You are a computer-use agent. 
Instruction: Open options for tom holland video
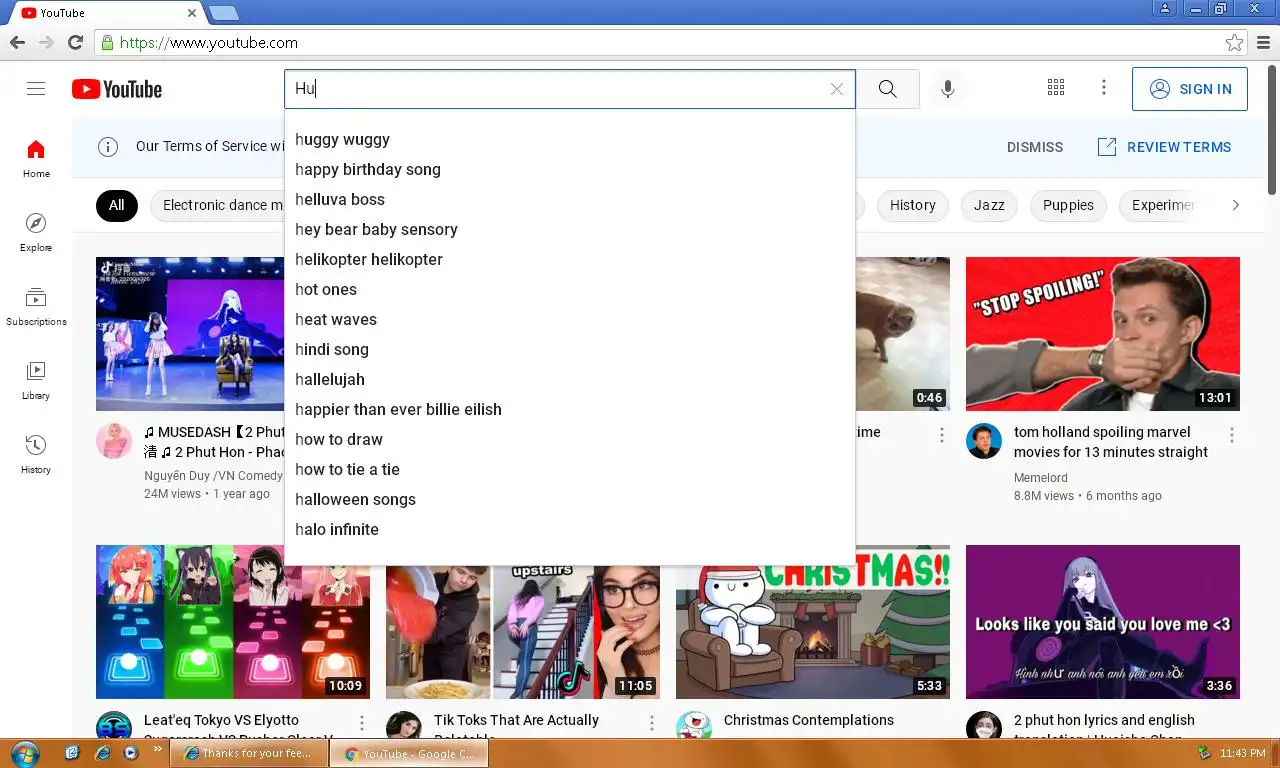[1232, 435]
